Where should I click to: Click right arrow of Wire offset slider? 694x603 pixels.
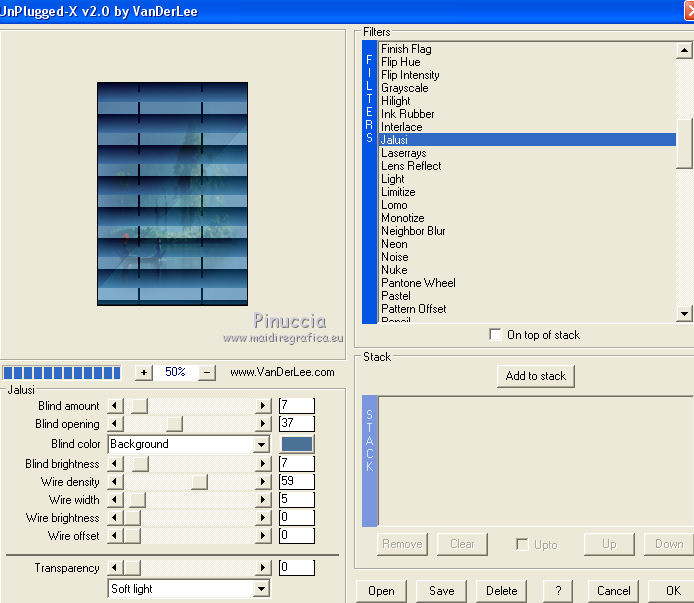263,536
